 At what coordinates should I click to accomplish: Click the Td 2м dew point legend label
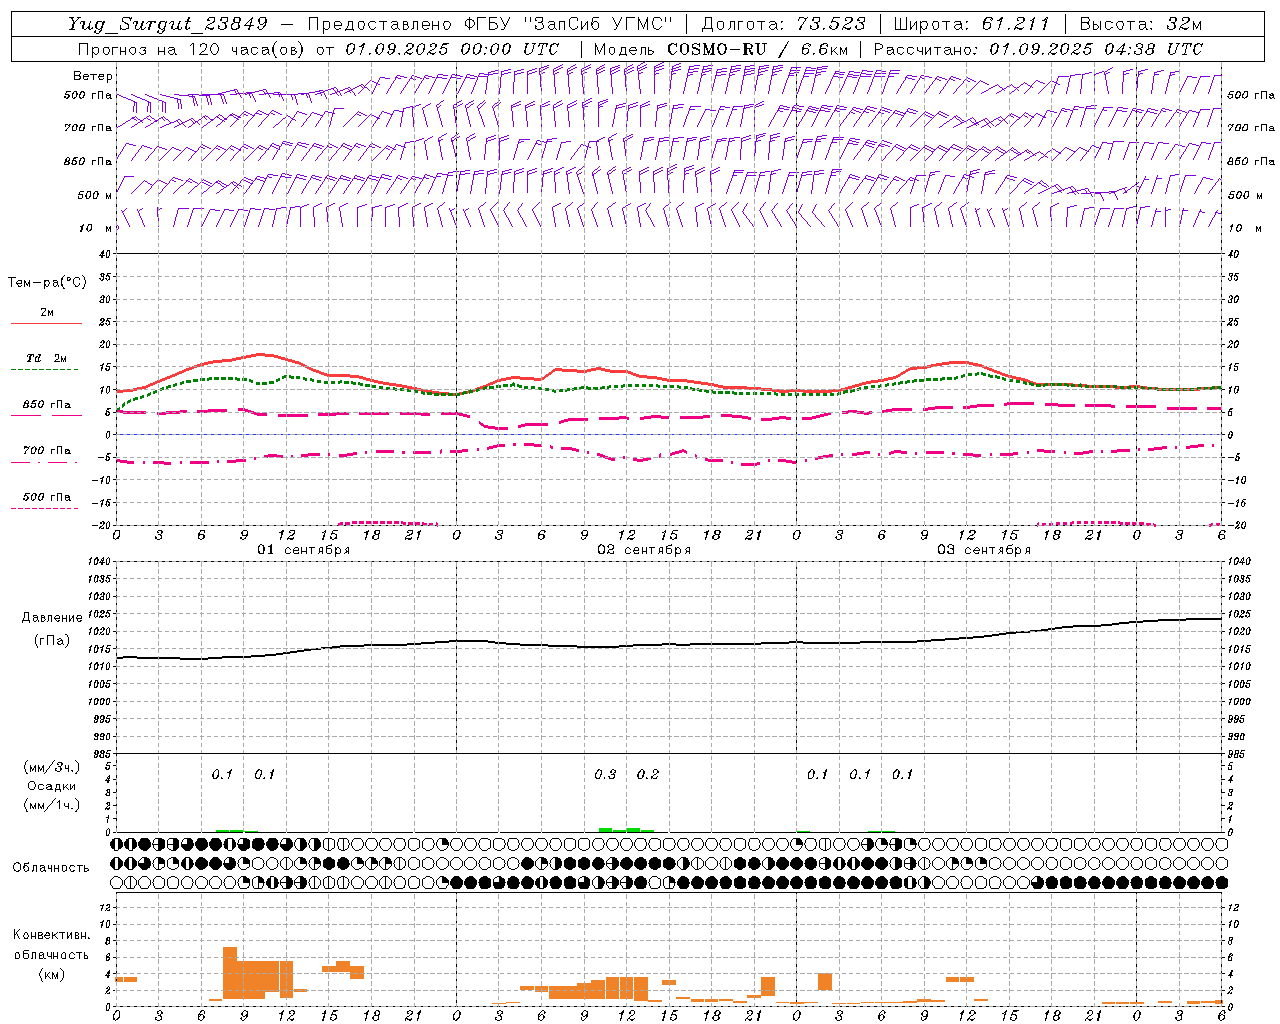pos(47,358)
